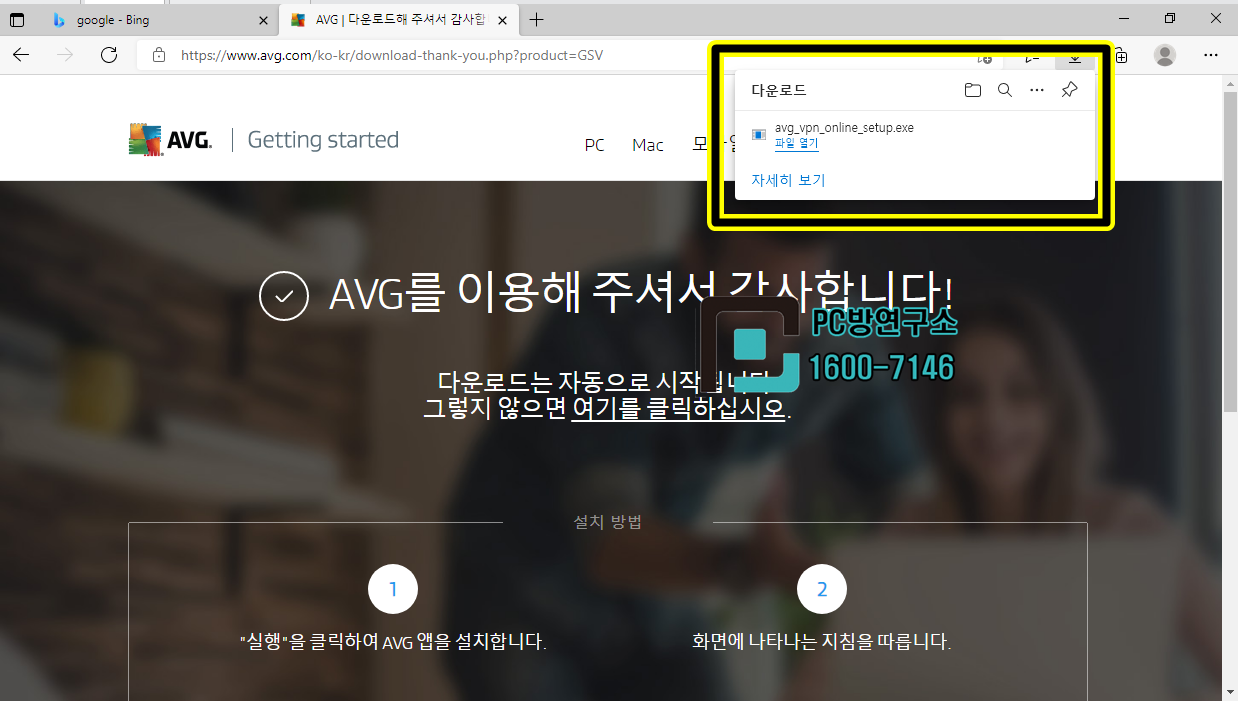Image resolution: width=1238 pixels, height=701 pixels.
Task: Open the tab actions menu icon
Action: pyautogui.click(x=17, y=19)
